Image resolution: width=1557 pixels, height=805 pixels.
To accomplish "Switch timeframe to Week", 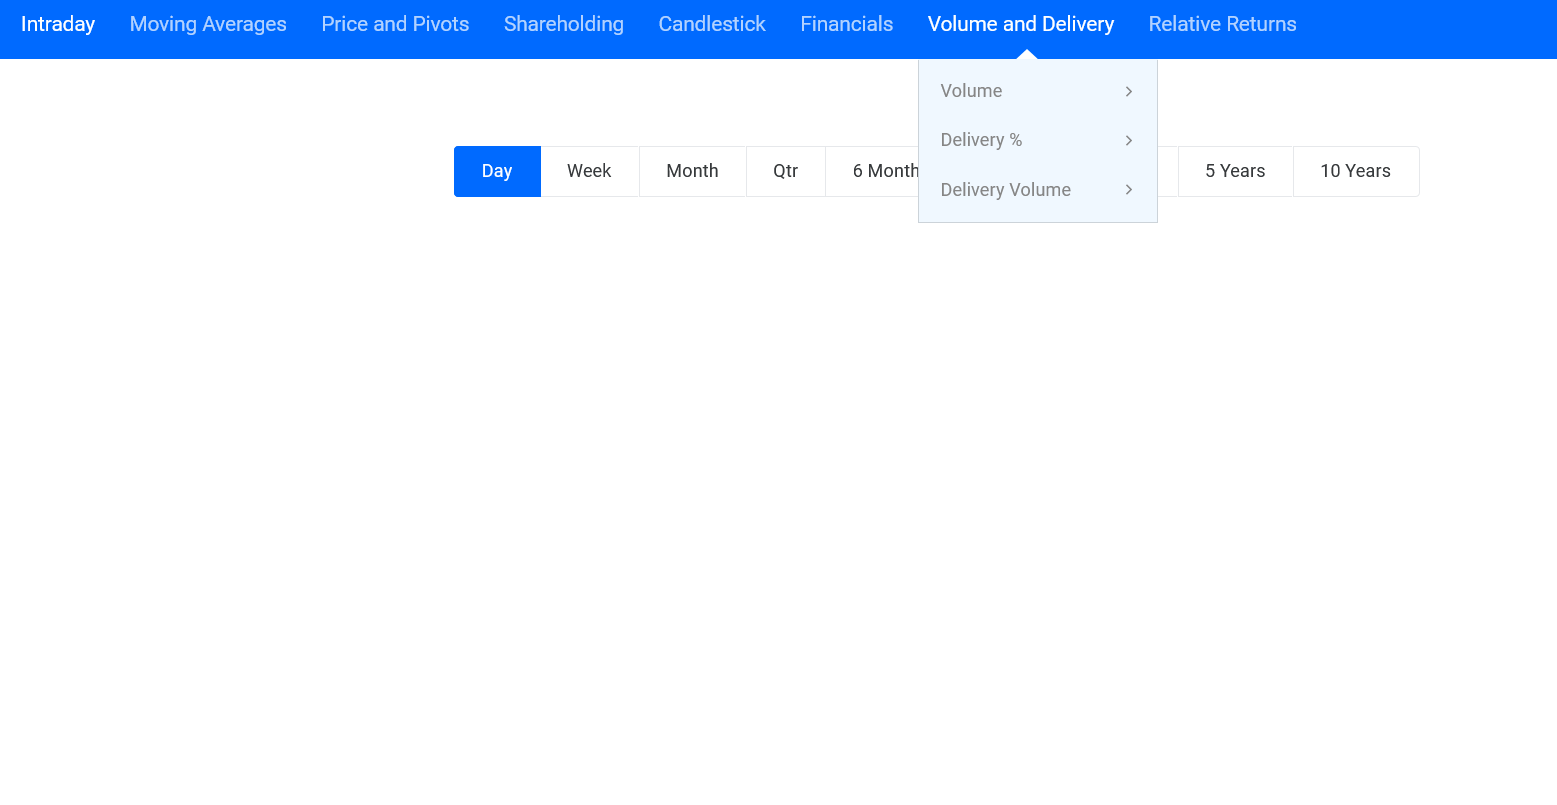I will coord(589,171).
